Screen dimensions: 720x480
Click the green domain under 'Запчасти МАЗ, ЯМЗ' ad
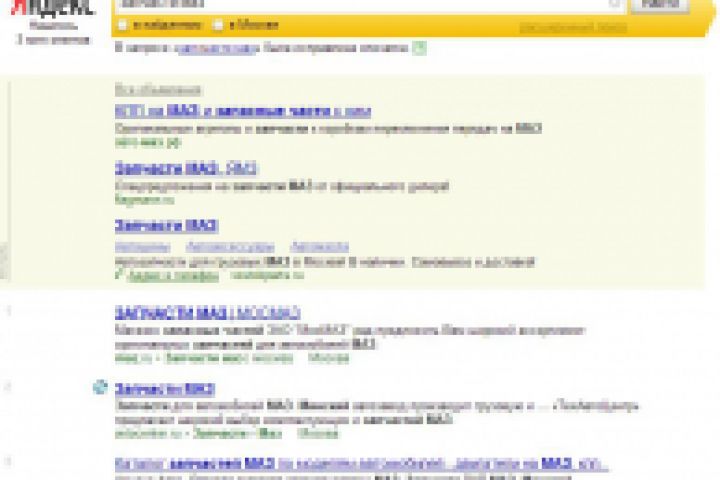point(144,200)
